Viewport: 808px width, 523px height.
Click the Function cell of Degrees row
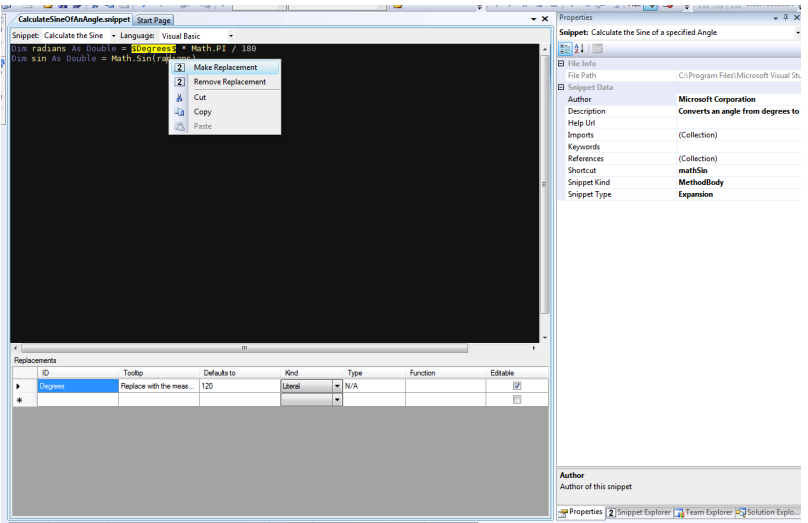445,386
